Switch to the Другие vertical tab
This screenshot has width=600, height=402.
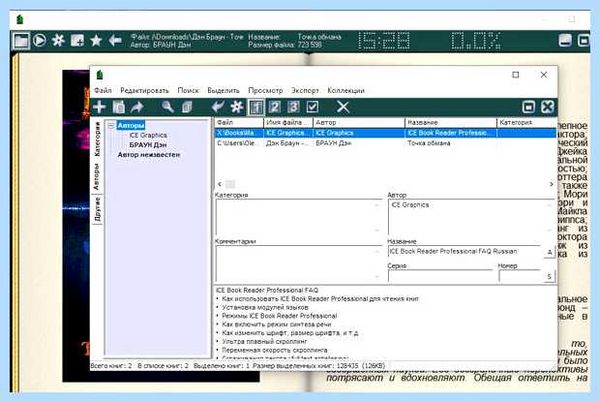click(97, 209)
